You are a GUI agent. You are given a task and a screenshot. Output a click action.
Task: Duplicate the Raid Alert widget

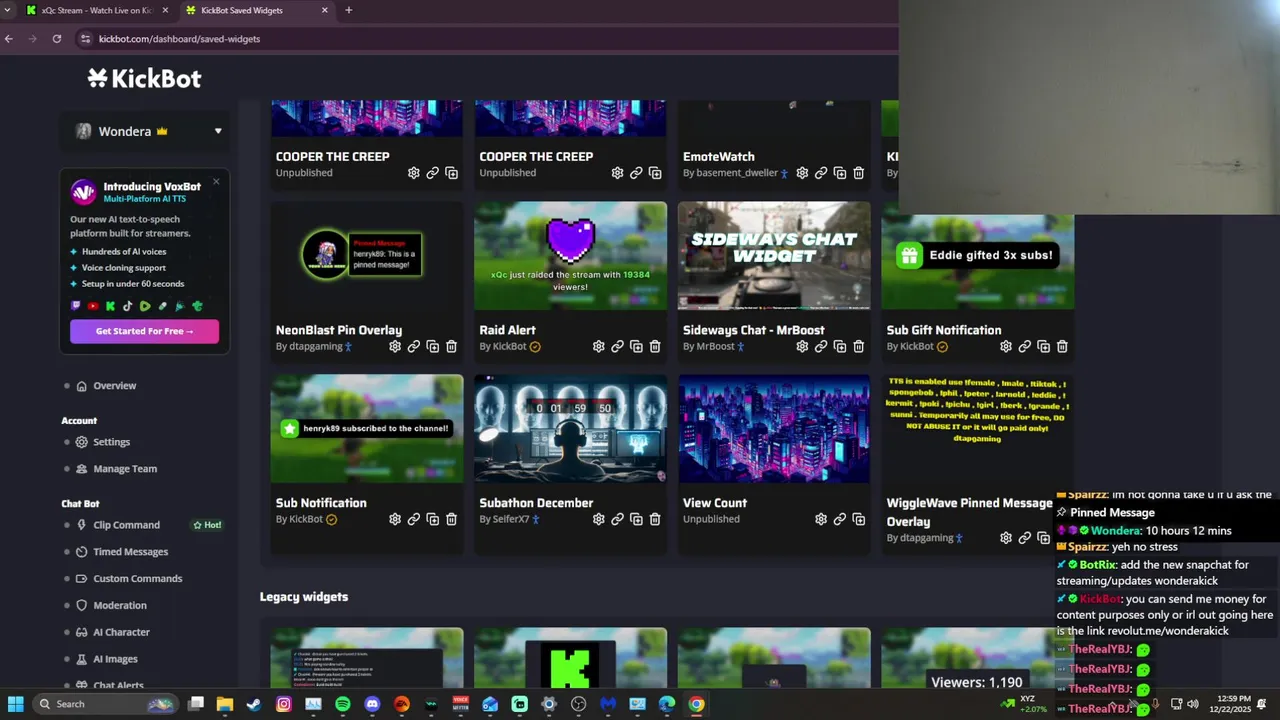[x=636, y=346]
